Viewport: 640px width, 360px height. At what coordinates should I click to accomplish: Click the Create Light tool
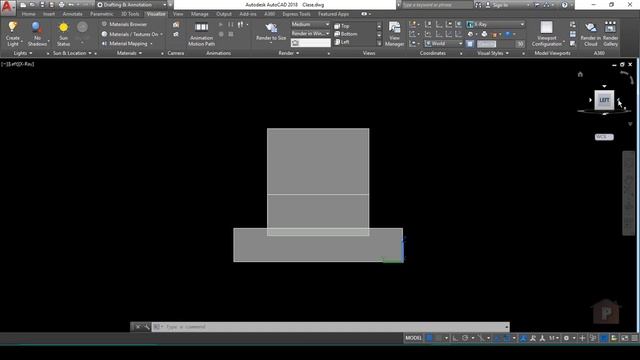click(13, 33)
